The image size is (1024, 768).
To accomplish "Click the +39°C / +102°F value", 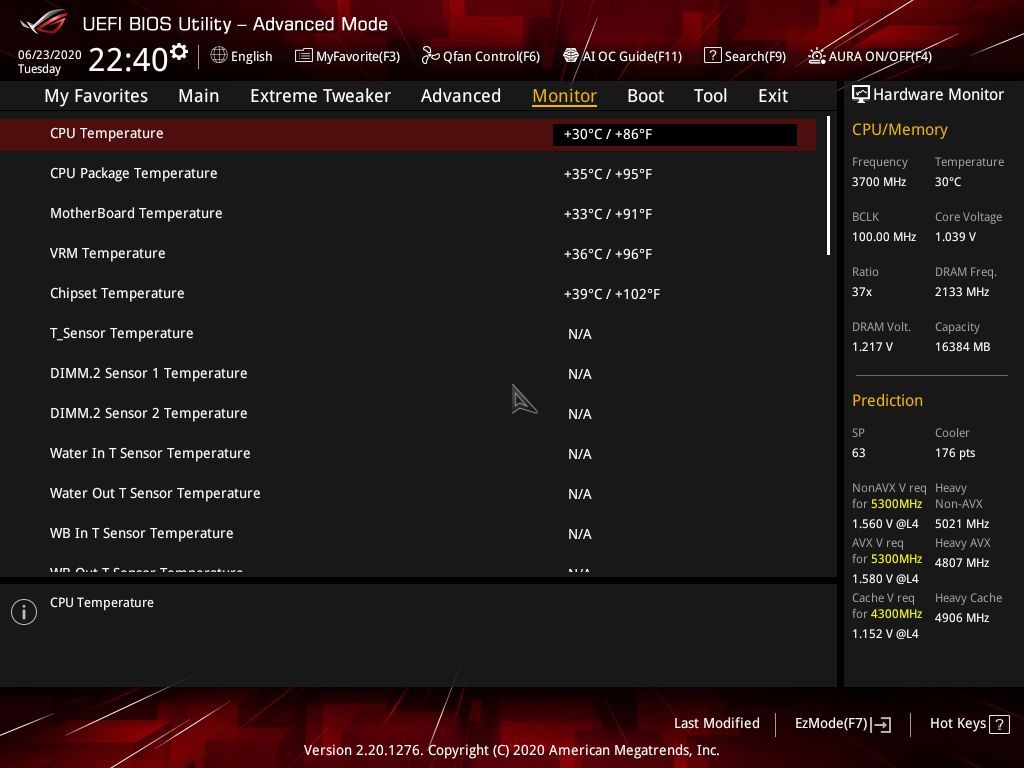I will coord(612,295).
